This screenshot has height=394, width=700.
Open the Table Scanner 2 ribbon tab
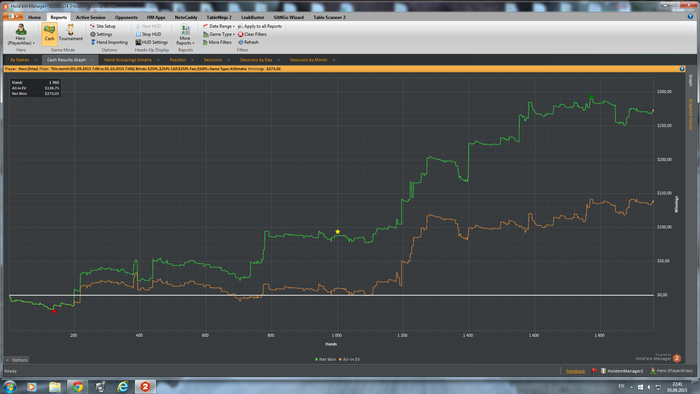point(329,17)
